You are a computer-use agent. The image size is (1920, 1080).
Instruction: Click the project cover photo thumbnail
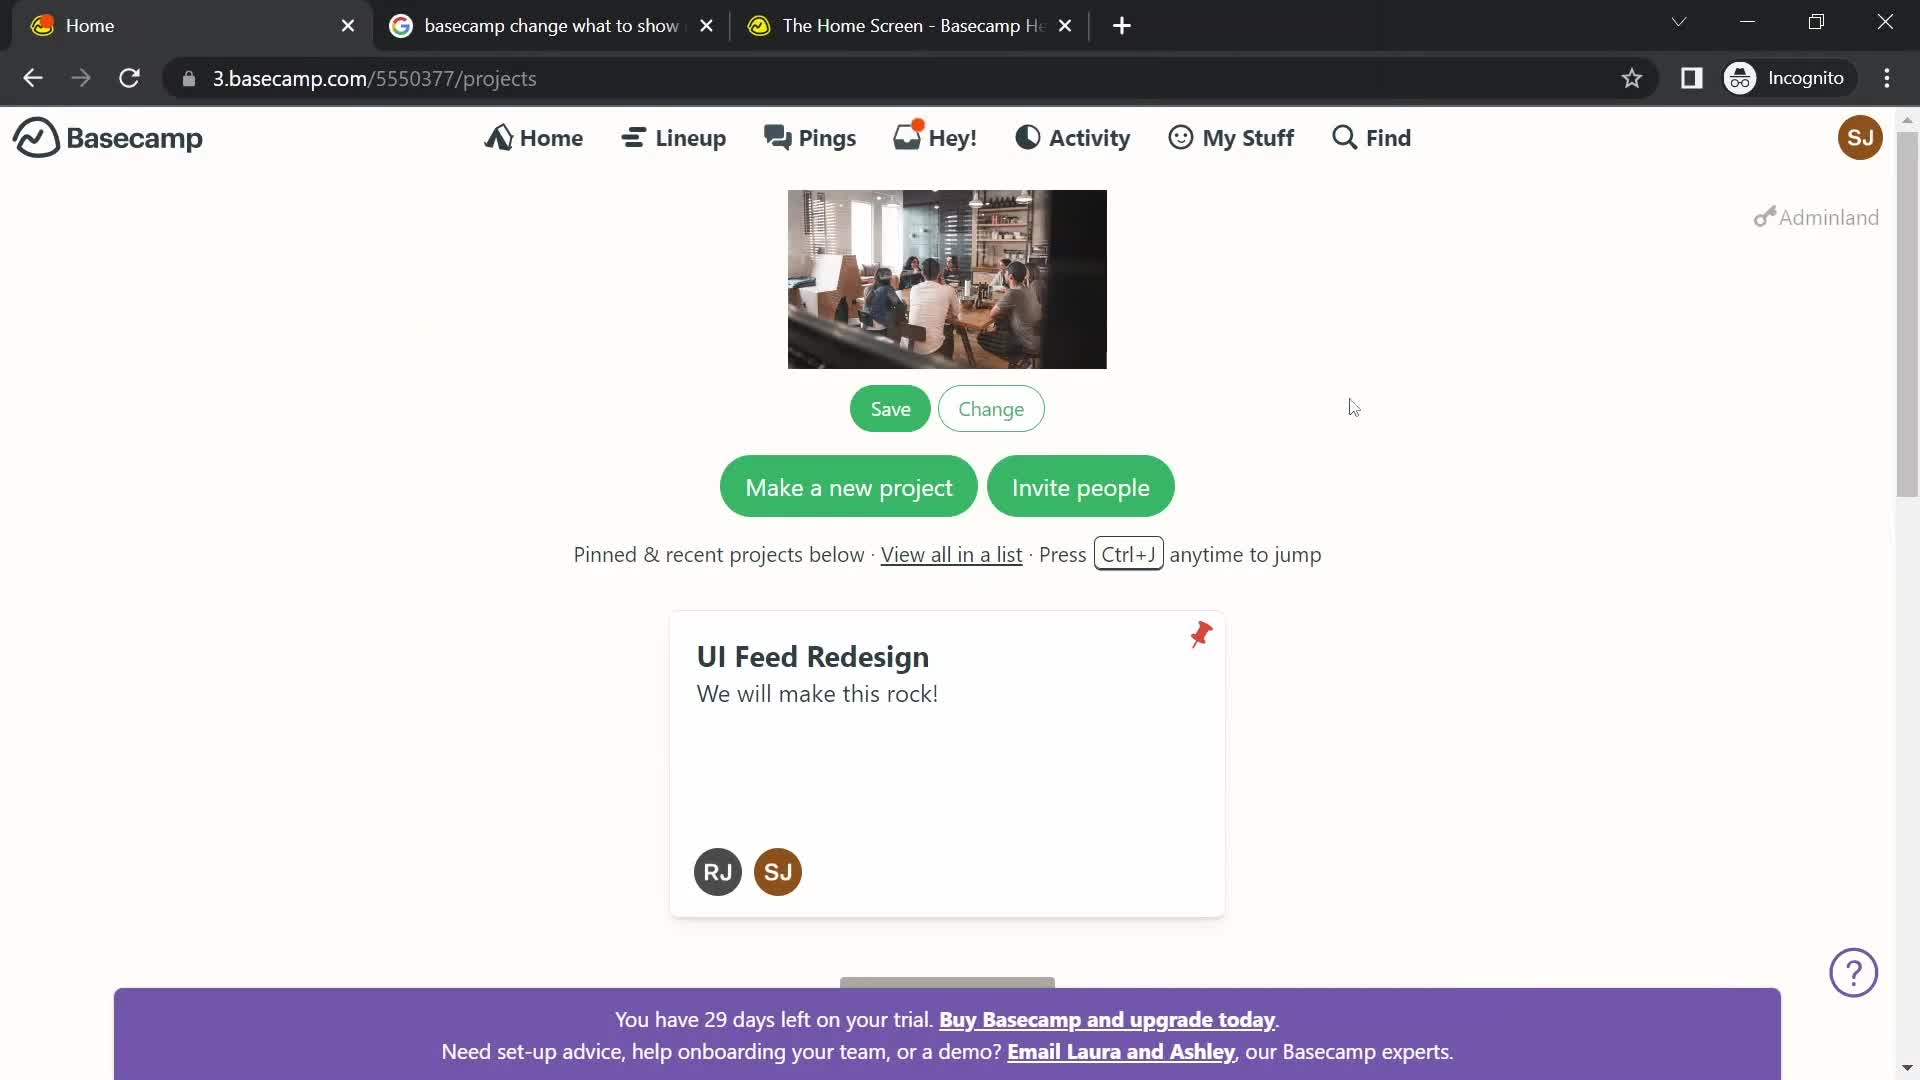[x=947, y=278]
